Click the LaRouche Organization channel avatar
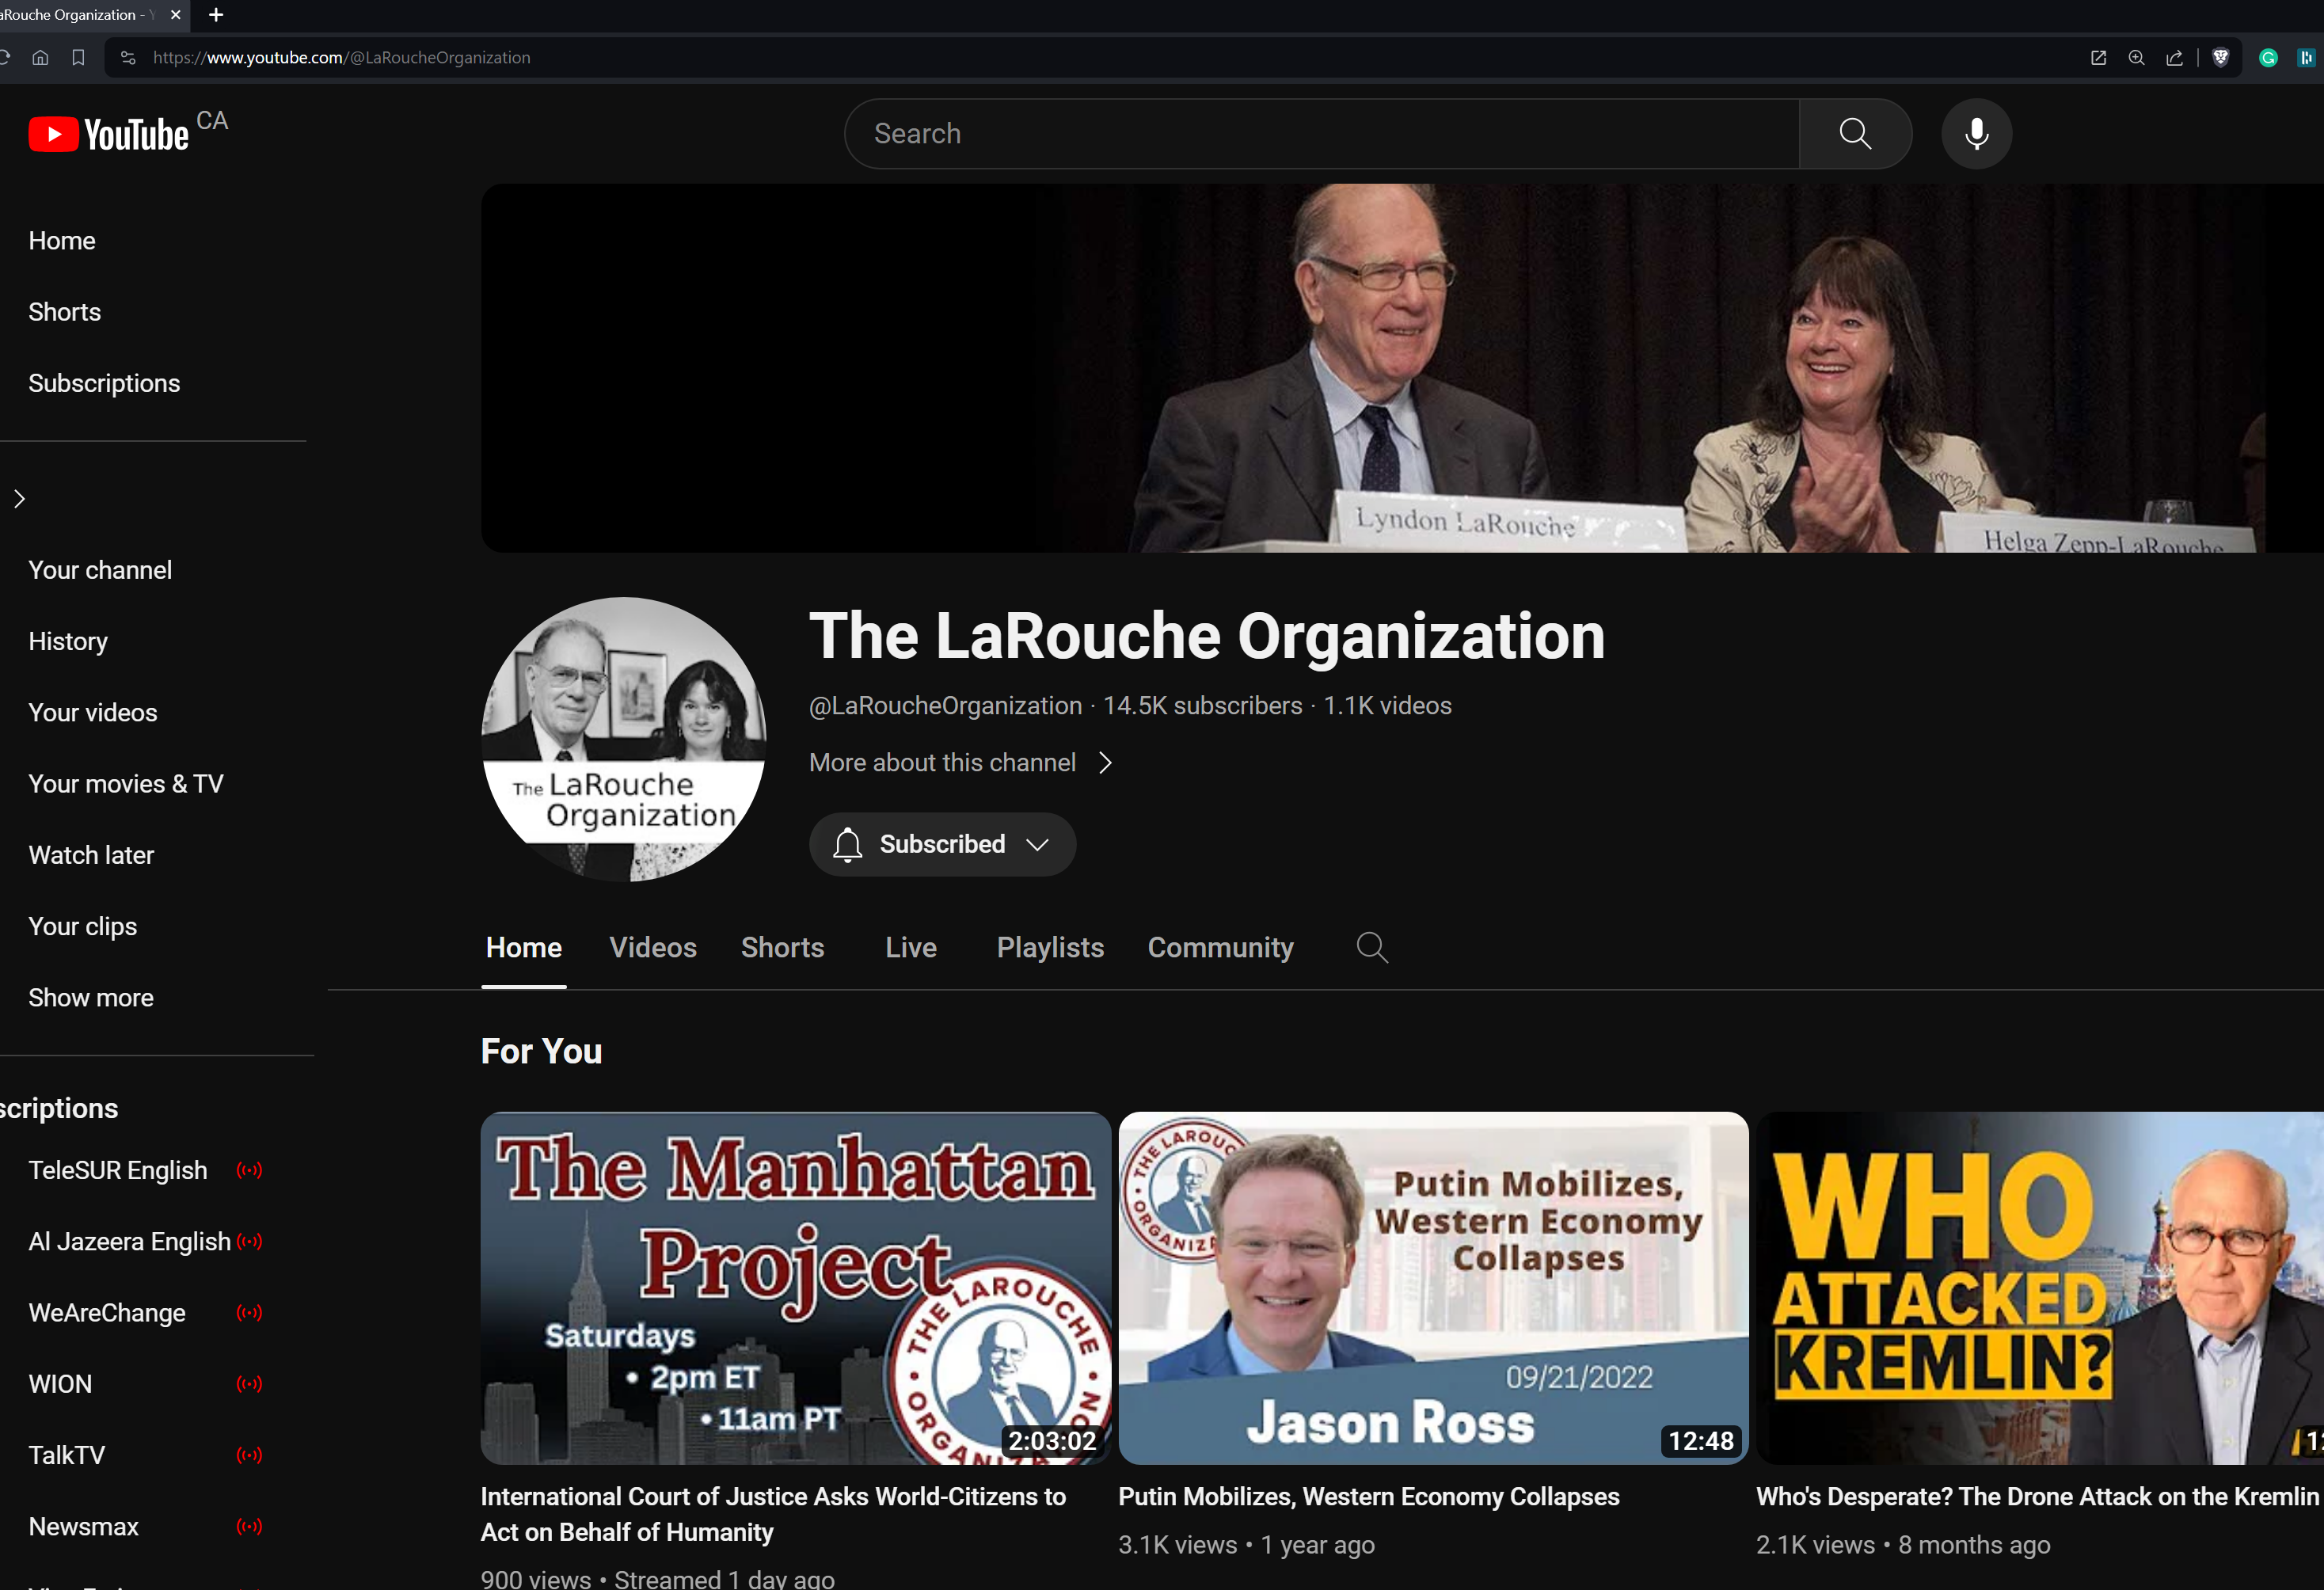2324x1590 pixels. click(624, 739)
